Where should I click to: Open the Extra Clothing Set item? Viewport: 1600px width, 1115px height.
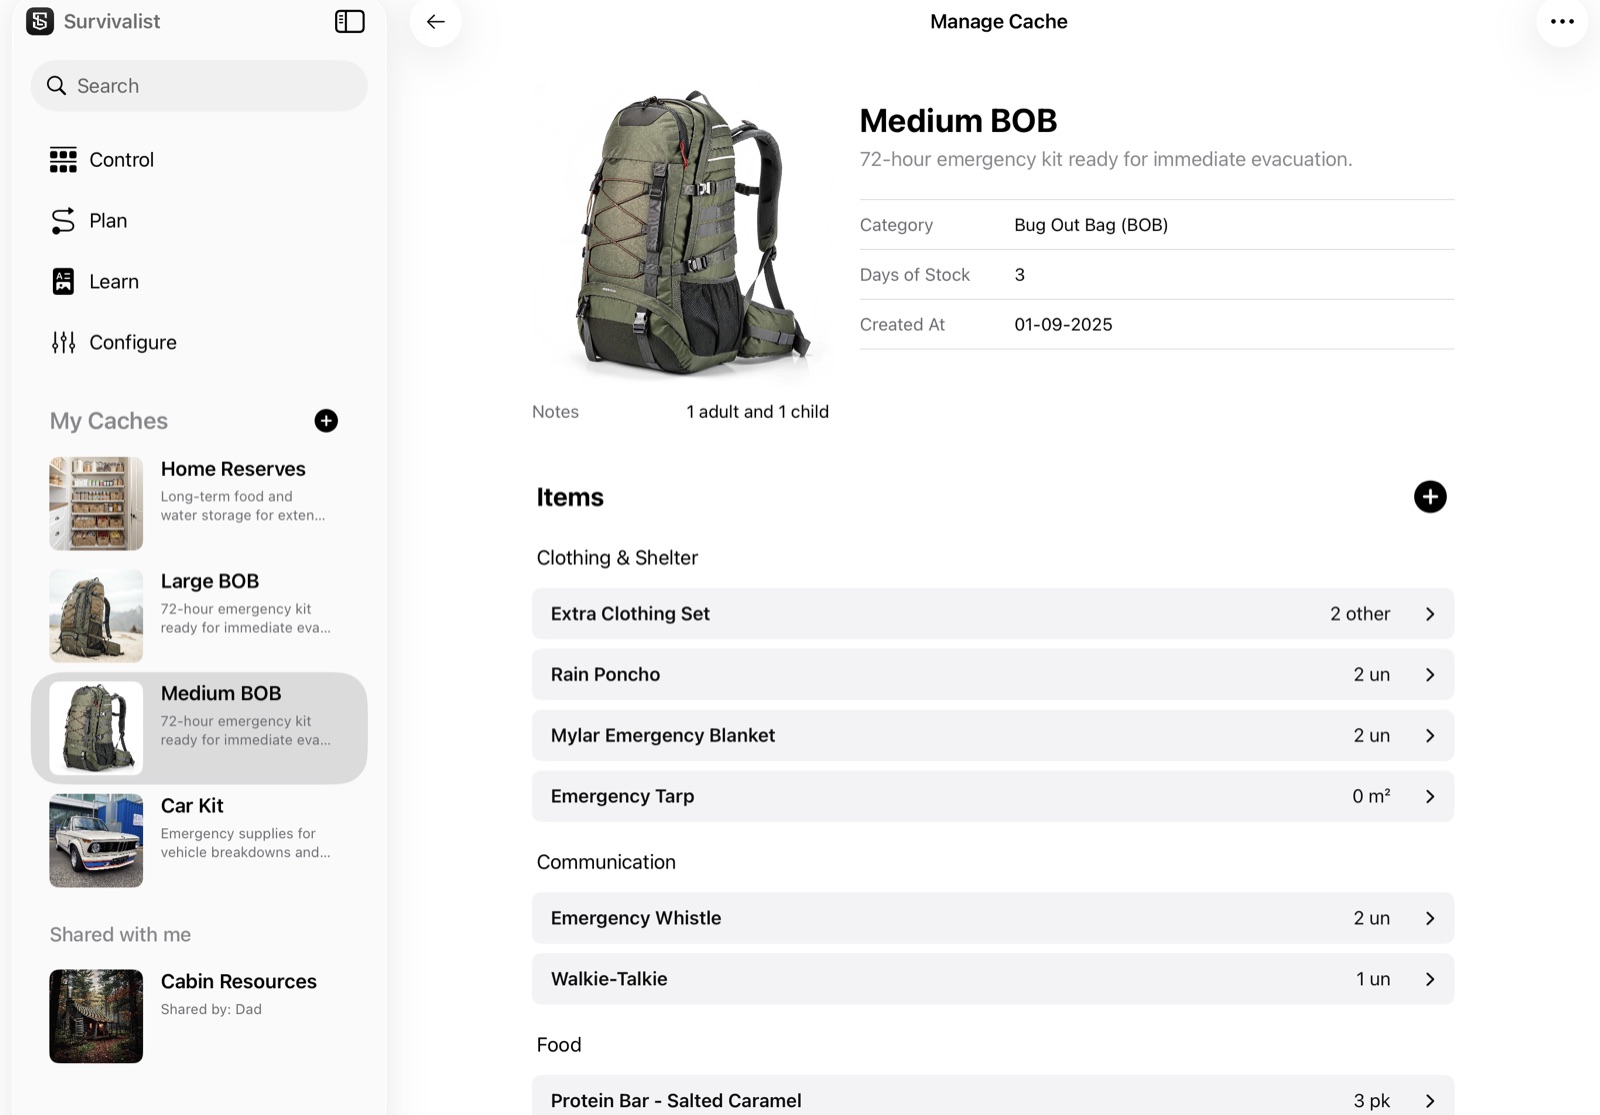pos(993,614)
